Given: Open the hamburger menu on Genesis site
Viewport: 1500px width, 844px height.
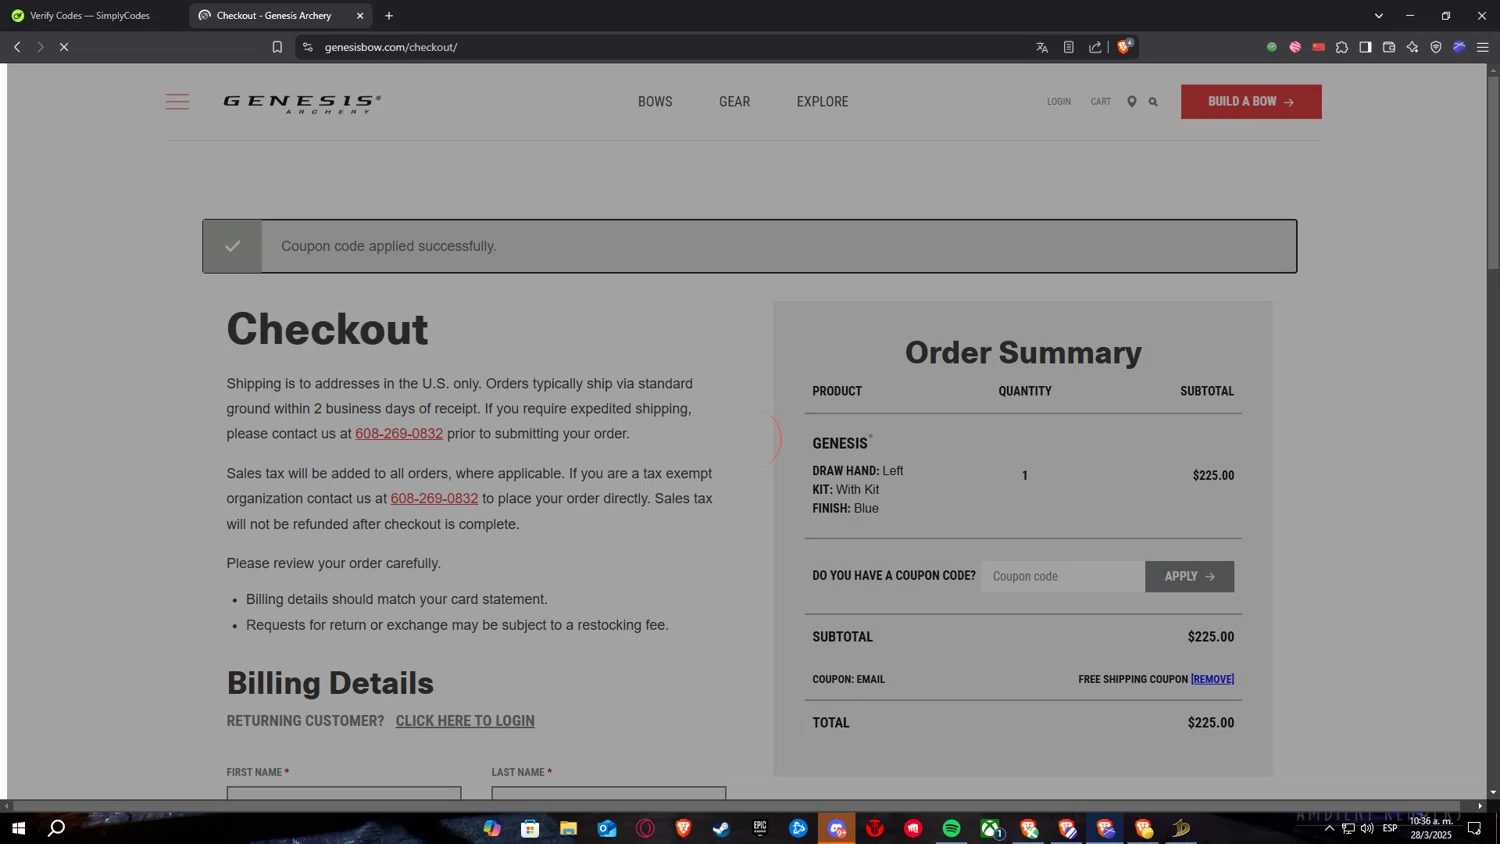Looking at the screenshot, I should point(177,102).
